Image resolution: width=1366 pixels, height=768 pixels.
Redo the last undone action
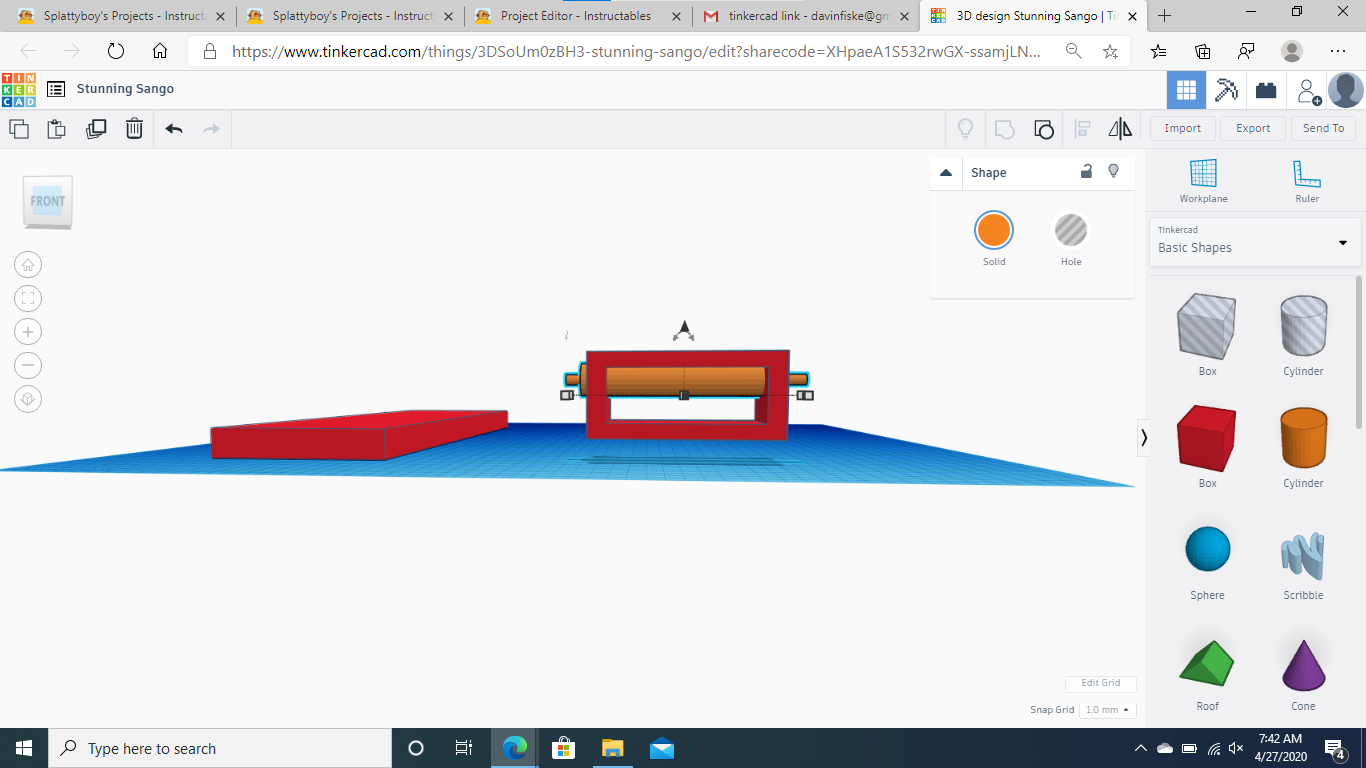[211, 128]
